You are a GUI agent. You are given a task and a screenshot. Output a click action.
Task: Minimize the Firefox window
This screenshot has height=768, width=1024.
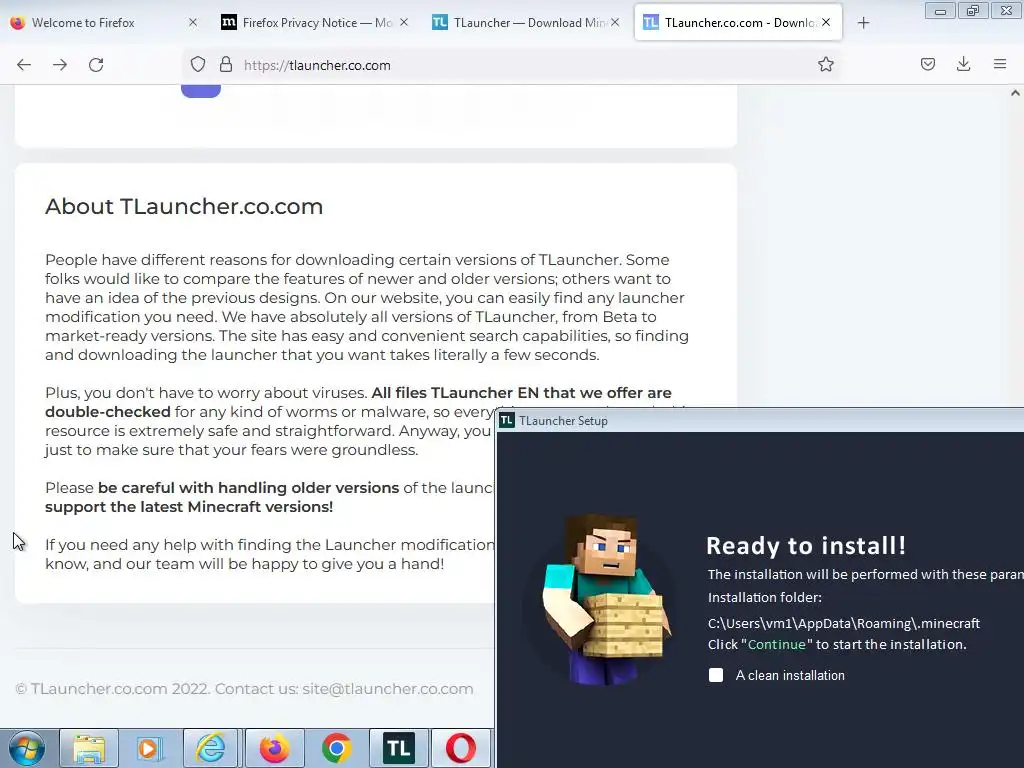tap(940, 10)
